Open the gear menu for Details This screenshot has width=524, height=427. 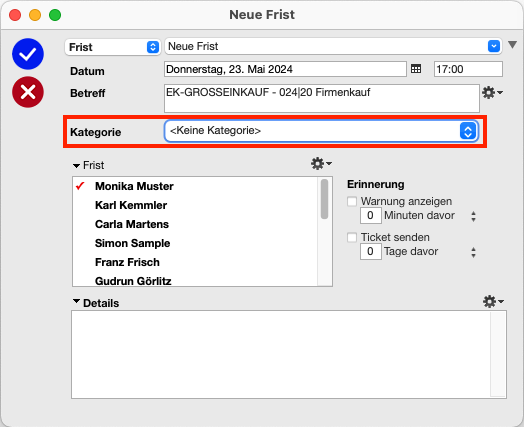pyautogui.click(x=493, y=301)
